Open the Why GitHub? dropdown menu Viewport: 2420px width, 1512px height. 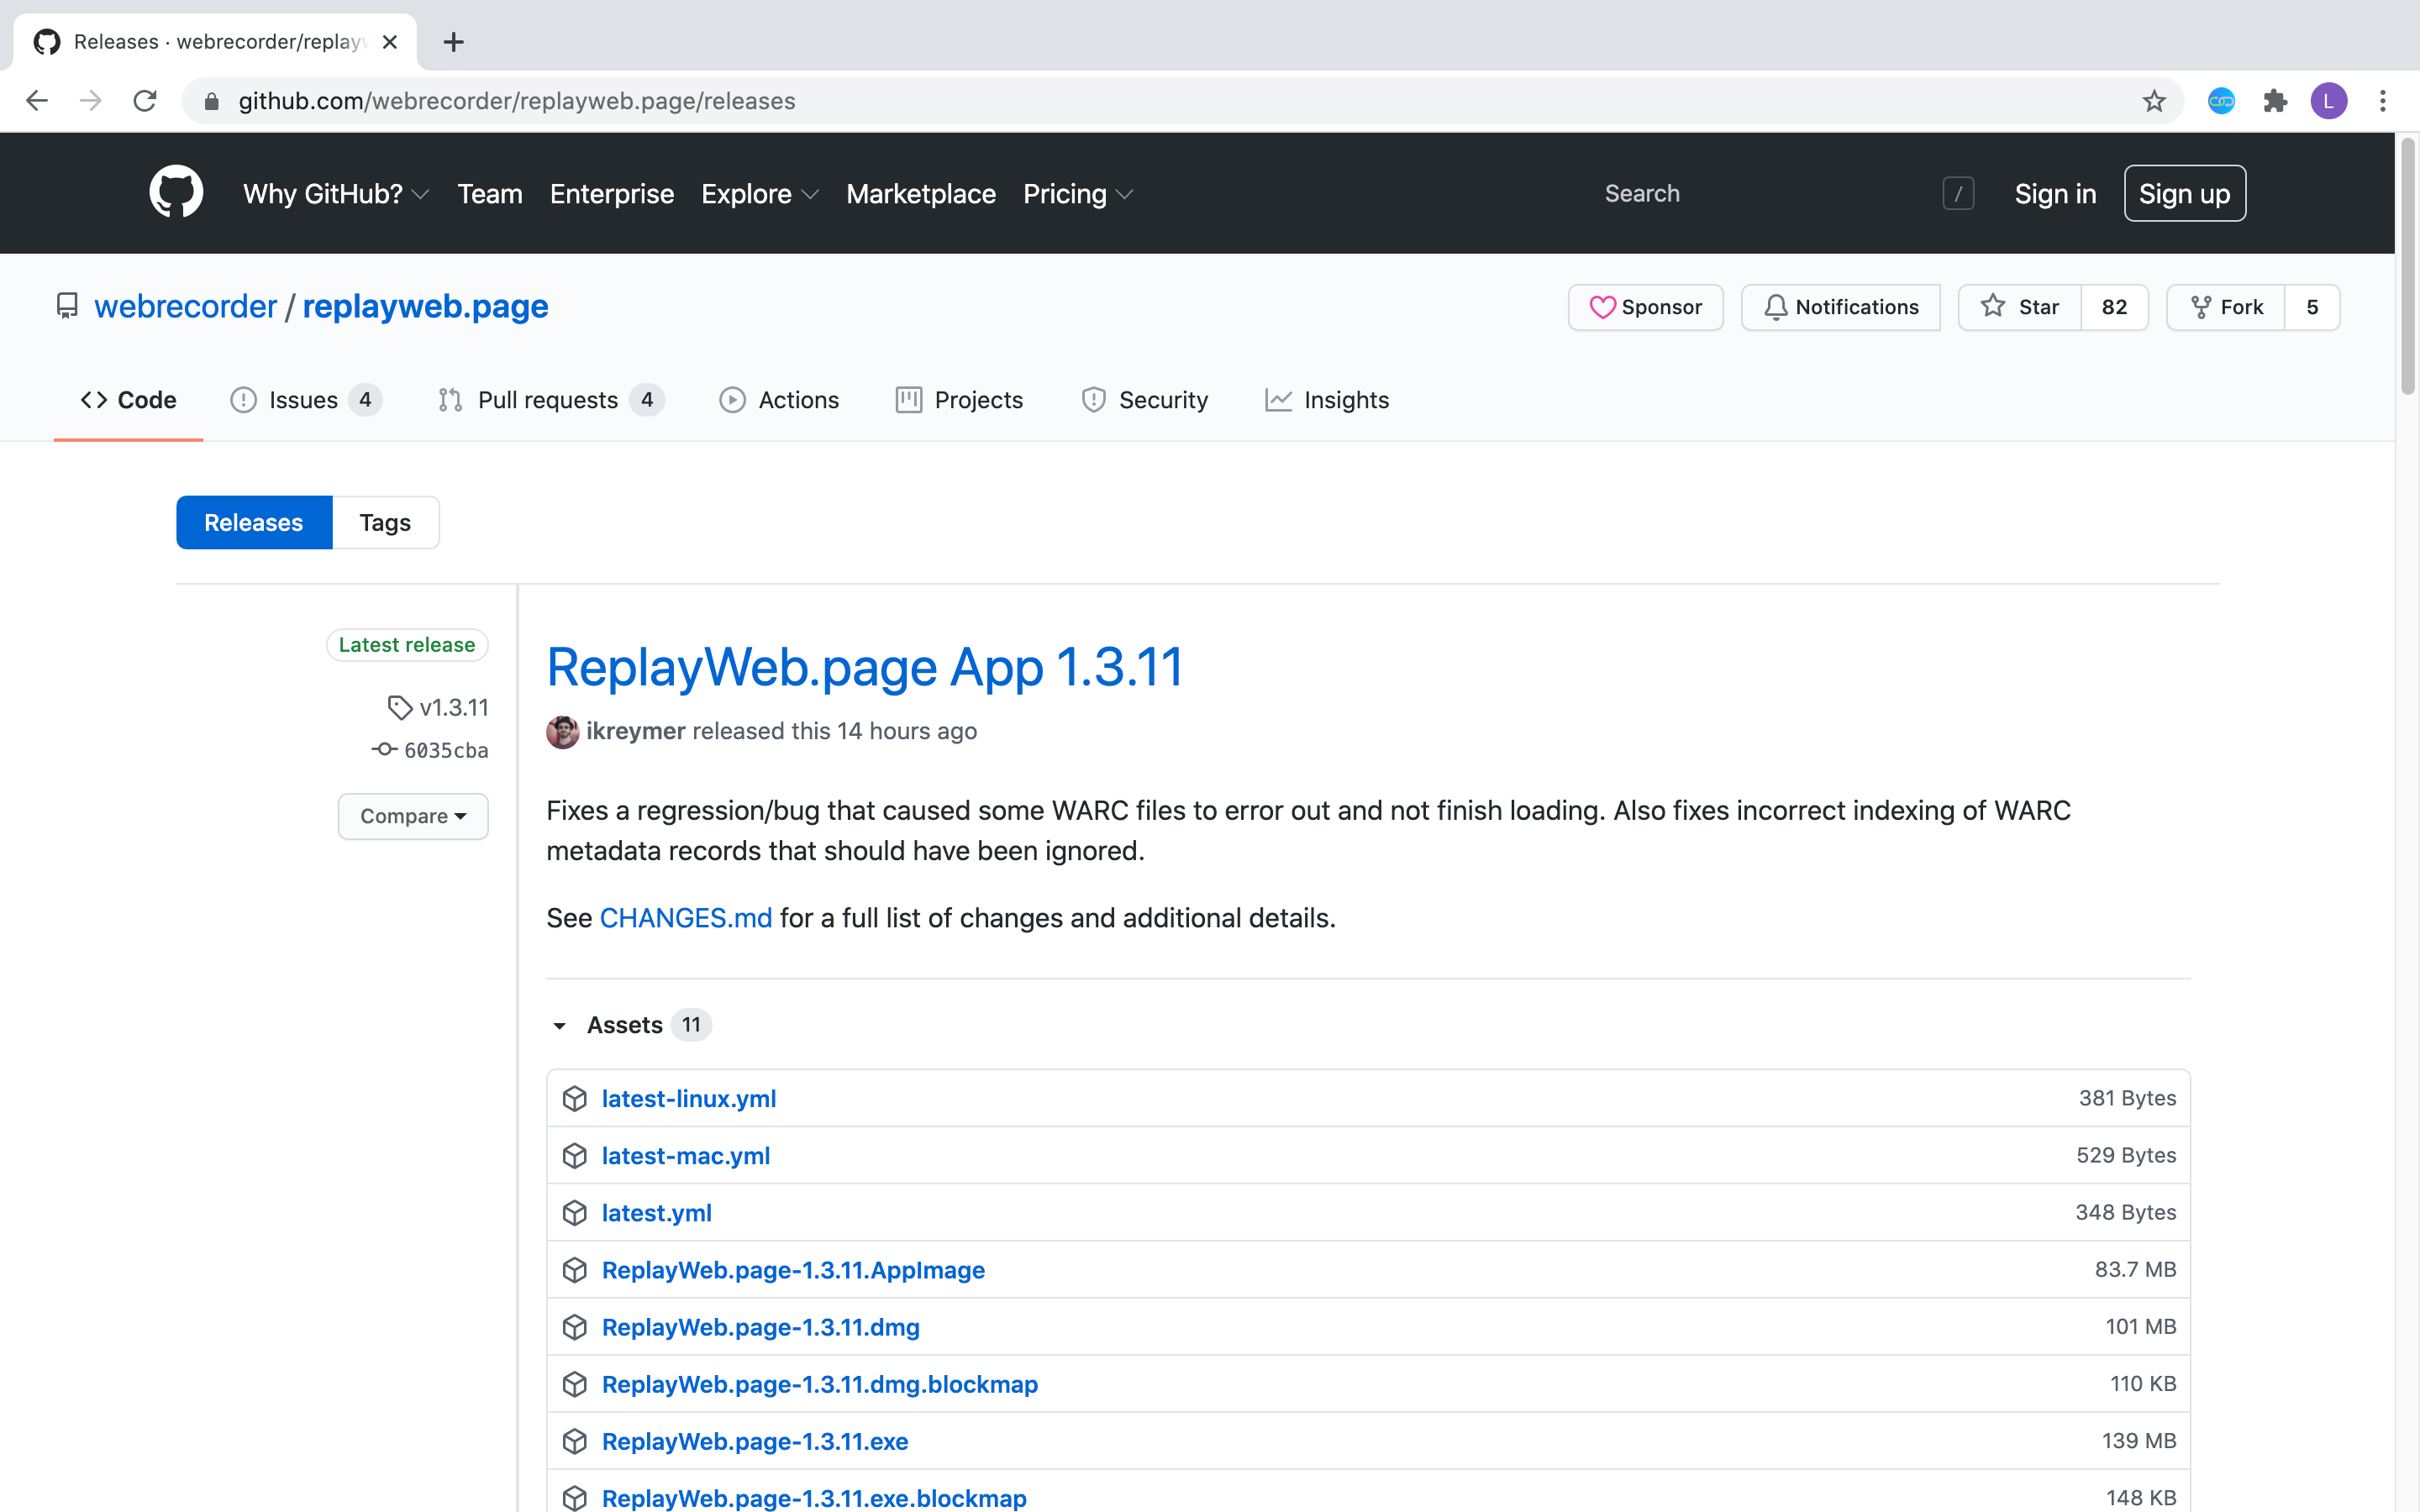click(336, 194)
